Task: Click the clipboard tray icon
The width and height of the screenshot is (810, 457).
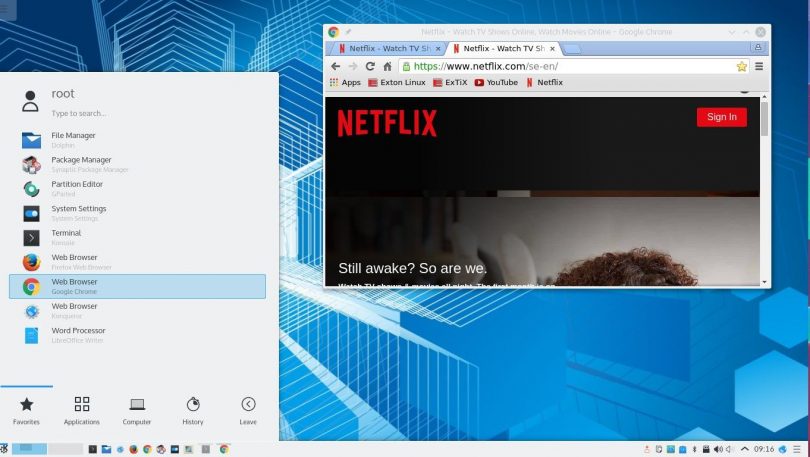Action: (x=659, y=449)
